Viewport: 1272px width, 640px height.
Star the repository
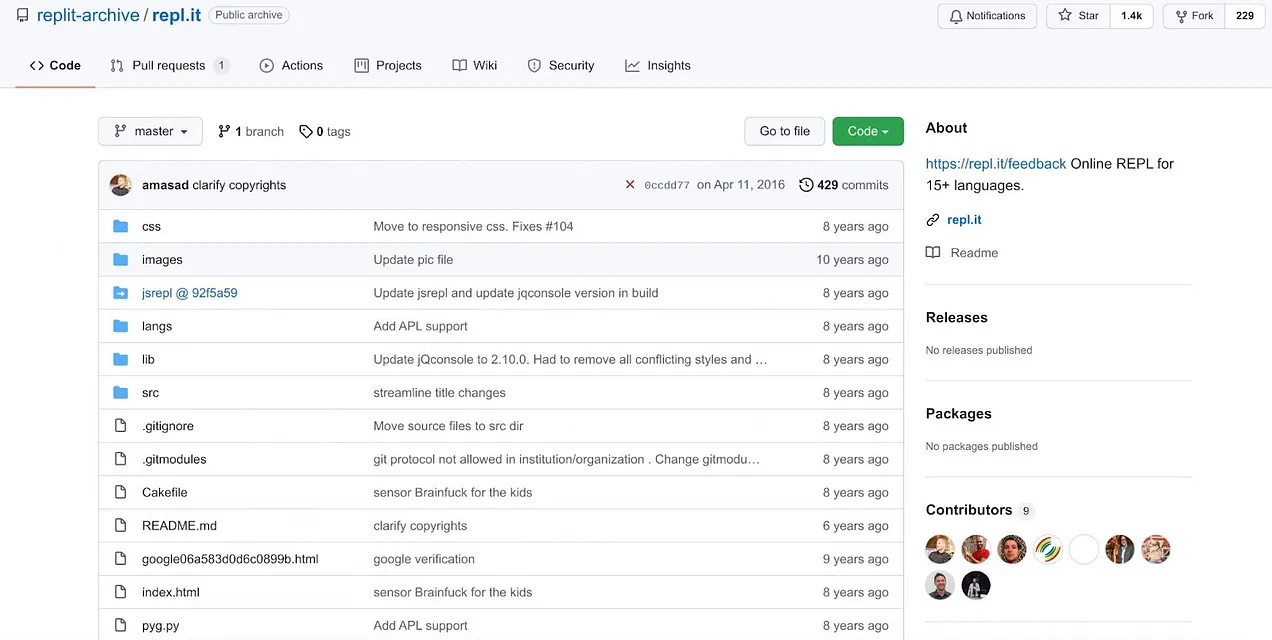(1079, 16)
